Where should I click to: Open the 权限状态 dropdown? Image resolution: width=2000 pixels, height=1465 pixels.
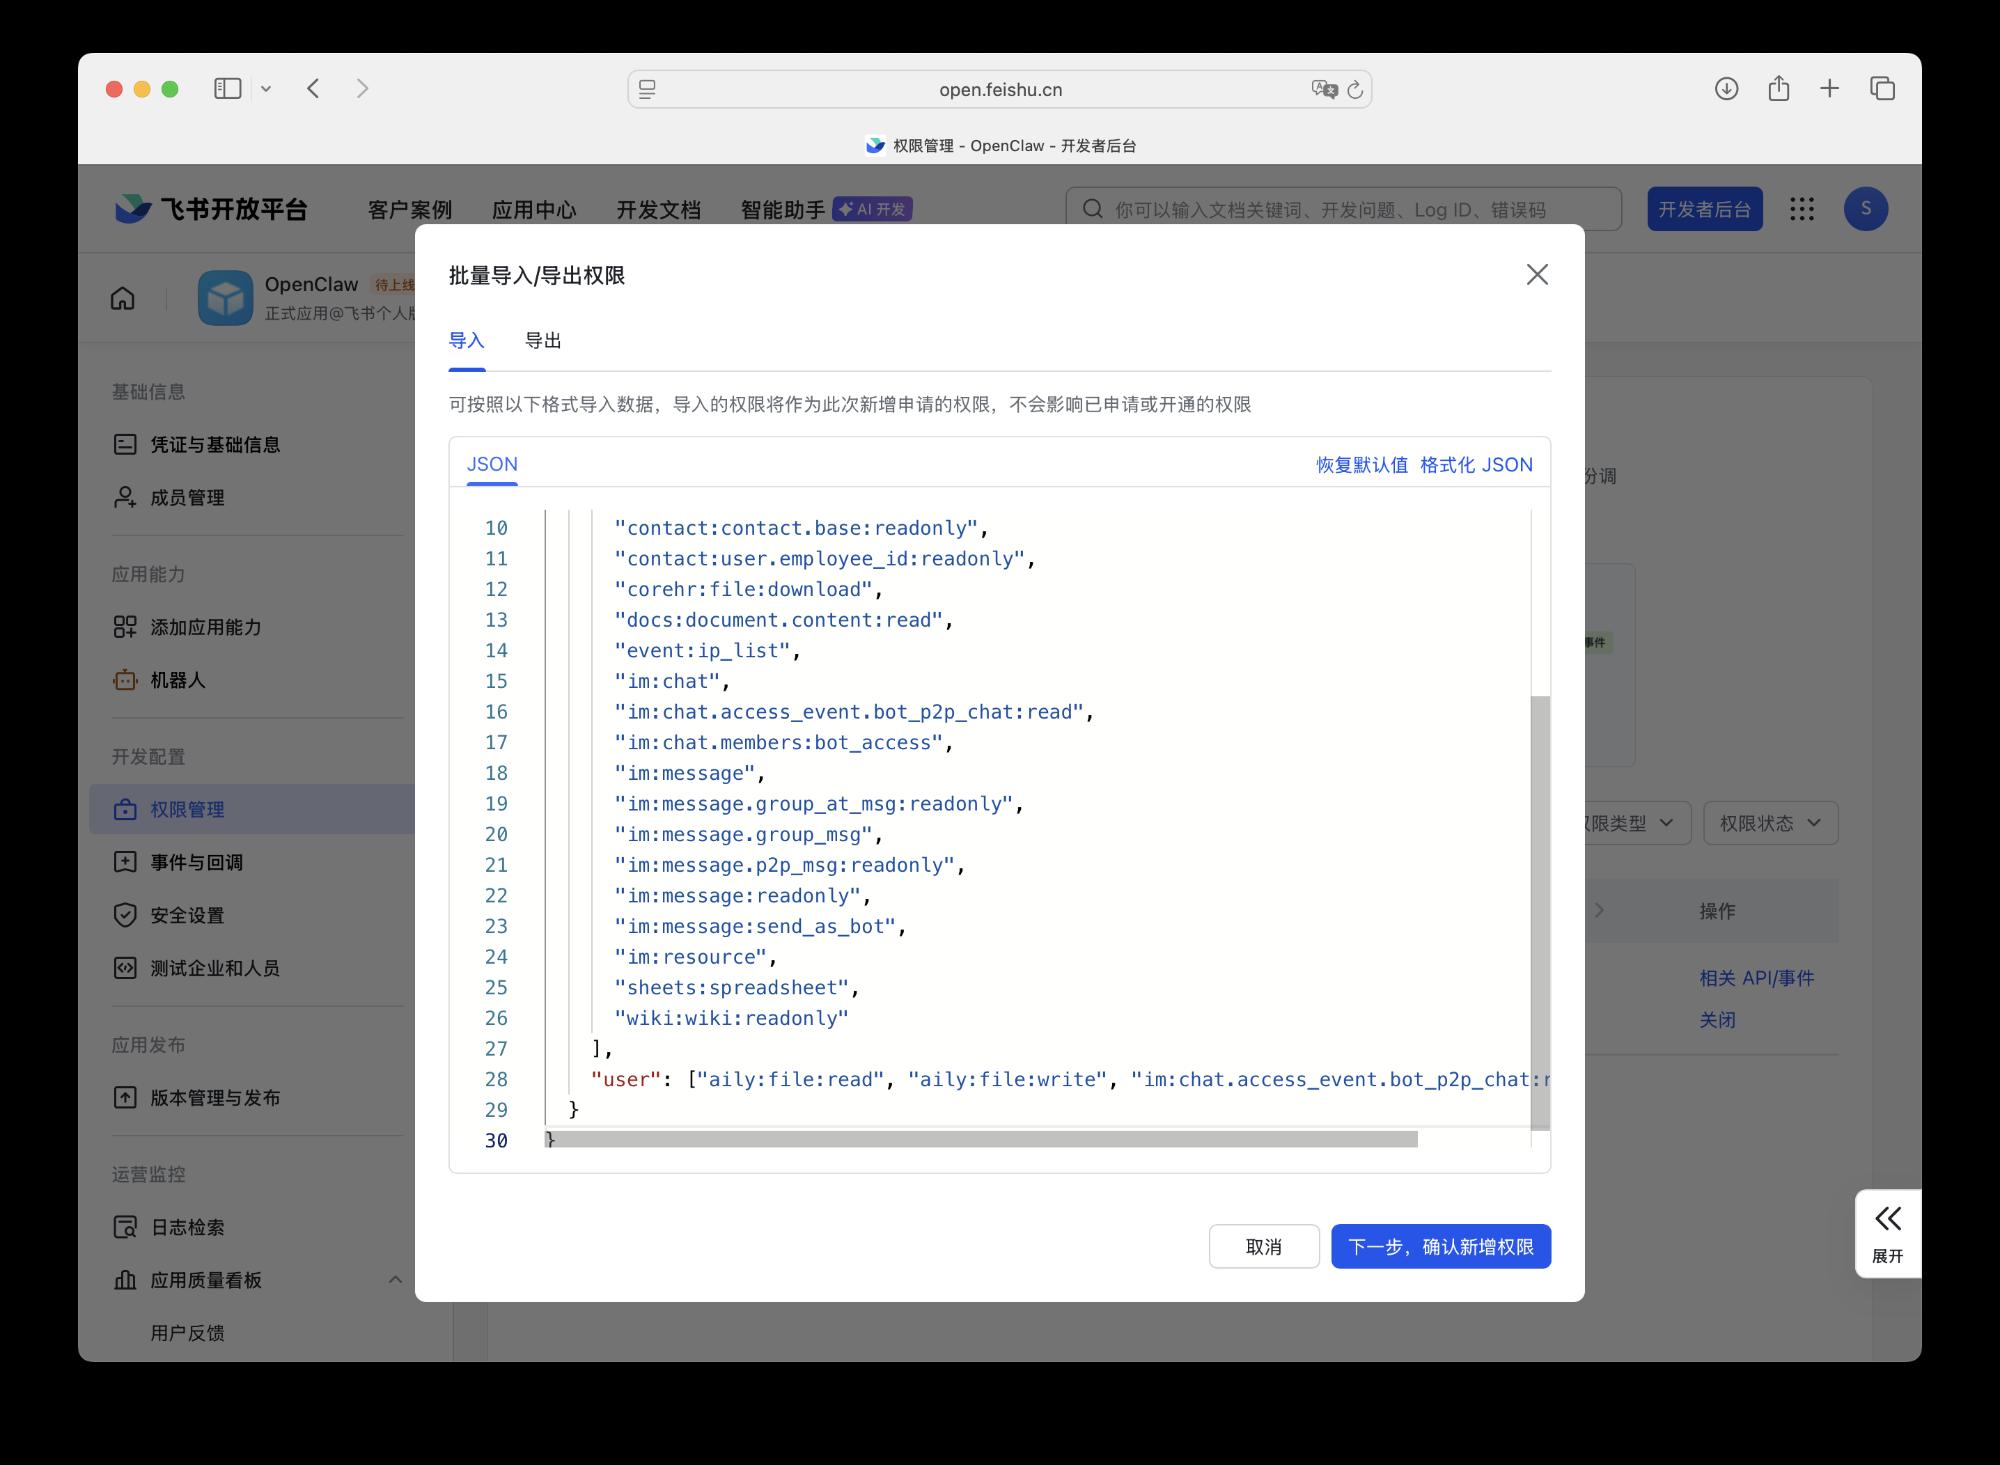(x=1770, y=823)
